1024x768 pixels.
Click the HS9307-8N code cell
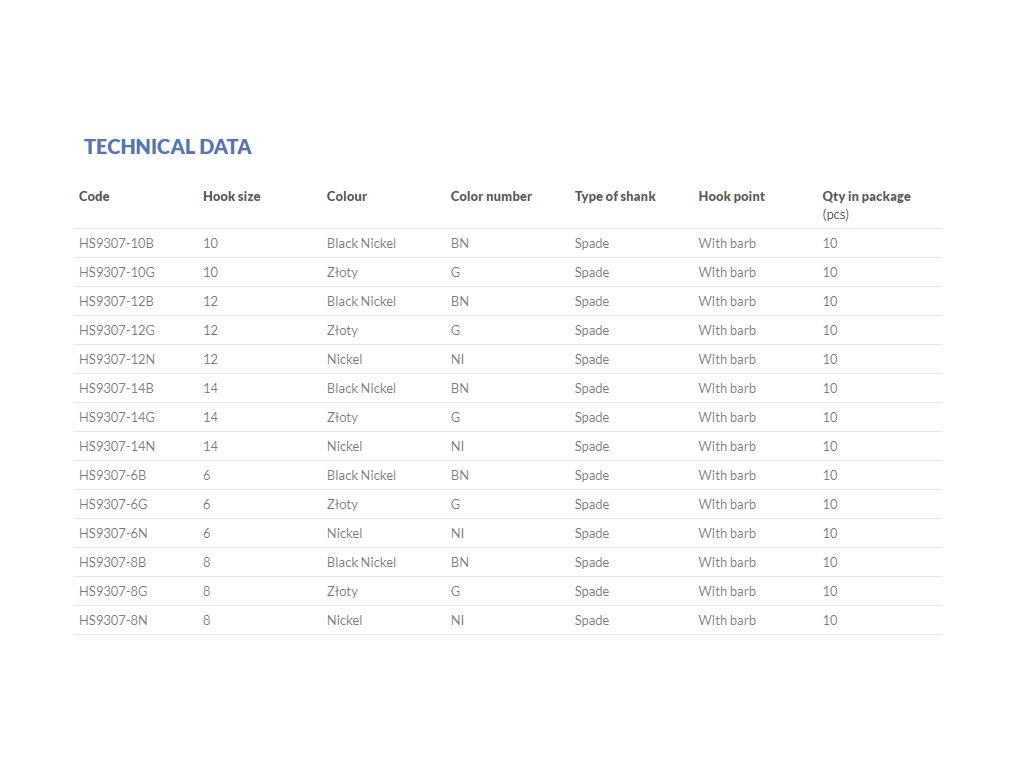(113, 620)
